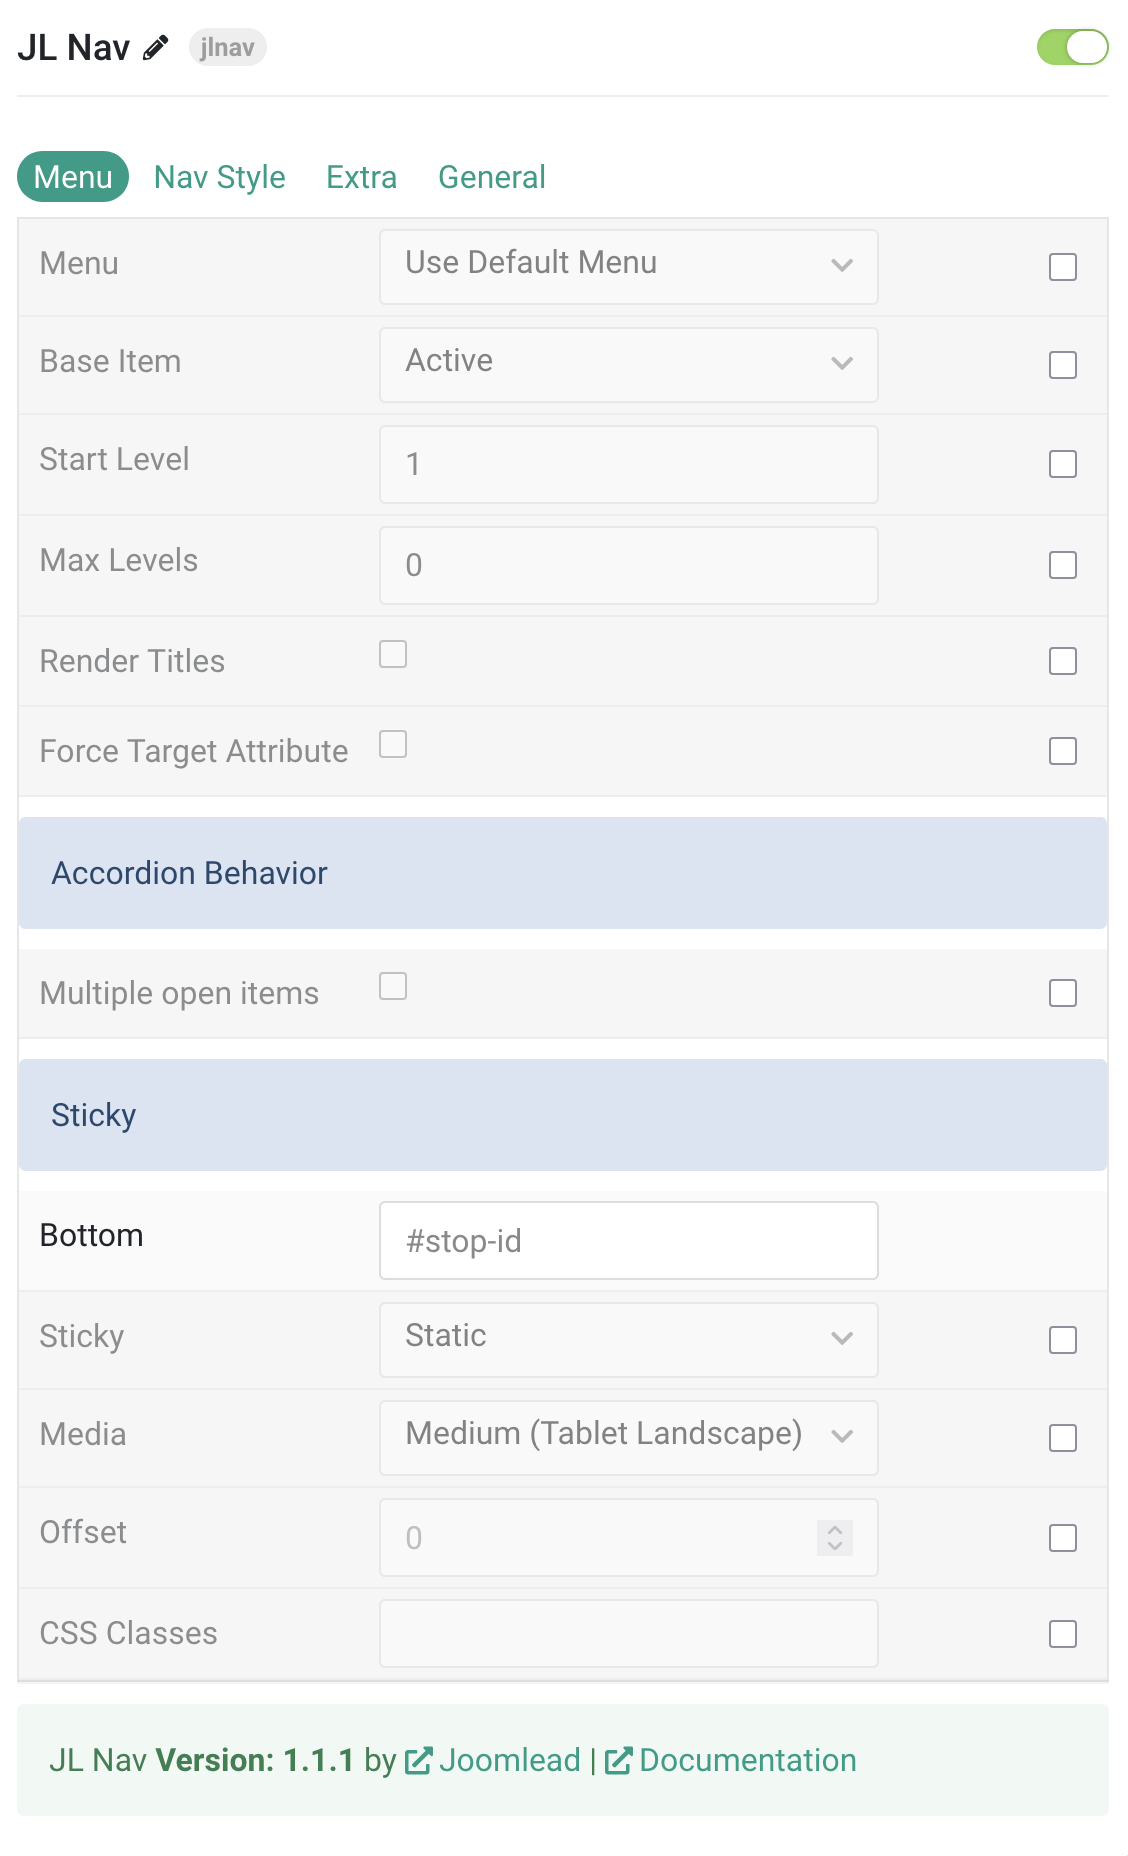Click the Offset stepper arrows
Screen dimensions: 1128x1856
point(835,1537)
